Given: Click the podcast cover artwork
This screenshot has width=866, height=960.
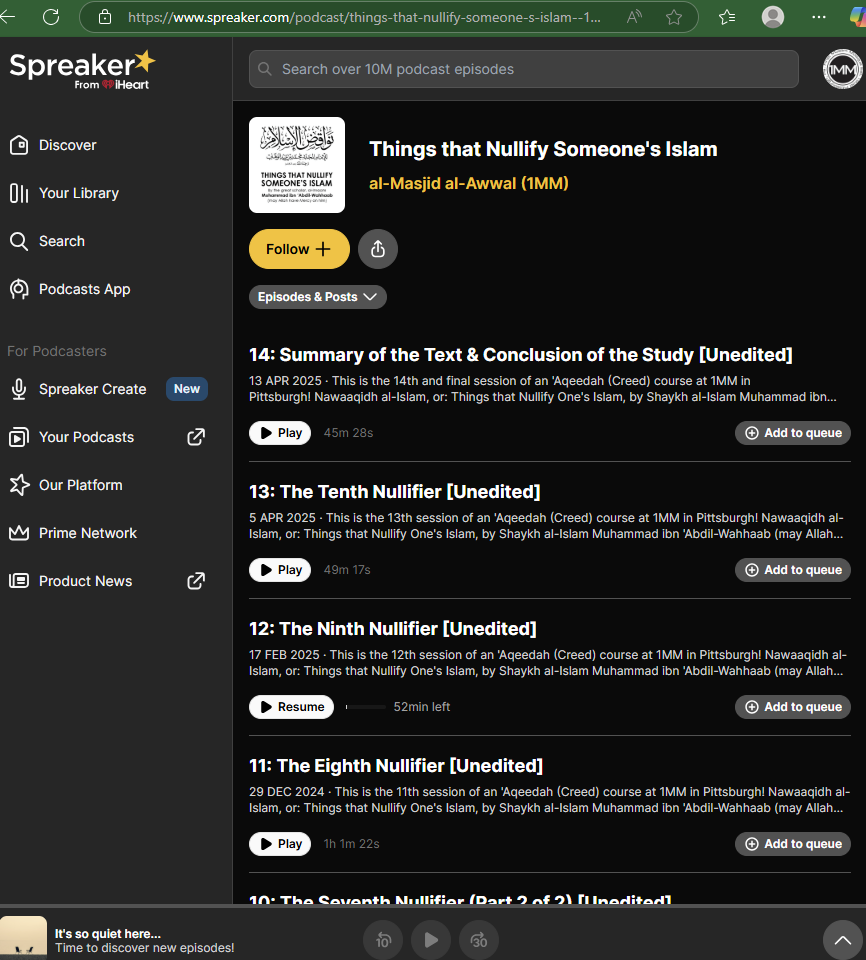Looking at the screenshot, I should pyautogui.click(x=297, y=165).
